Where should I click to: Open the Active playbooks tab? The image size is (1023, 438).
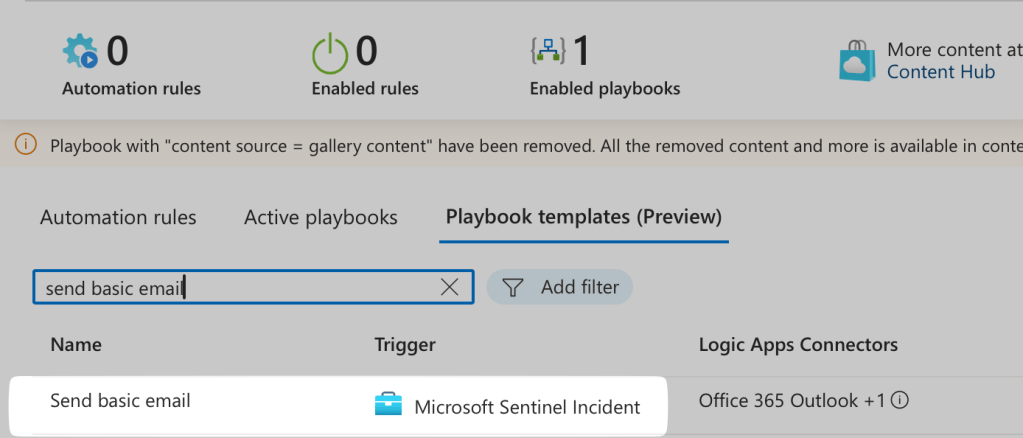pyautogui.click(x=321, y=217)
